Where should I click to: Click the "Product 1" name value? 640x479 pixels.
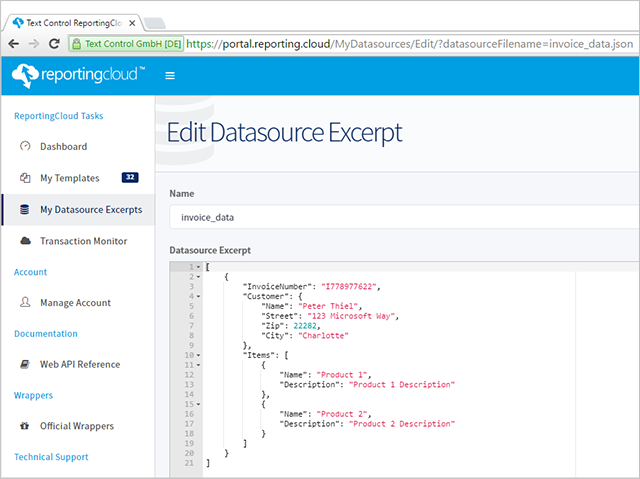(342, 375)
